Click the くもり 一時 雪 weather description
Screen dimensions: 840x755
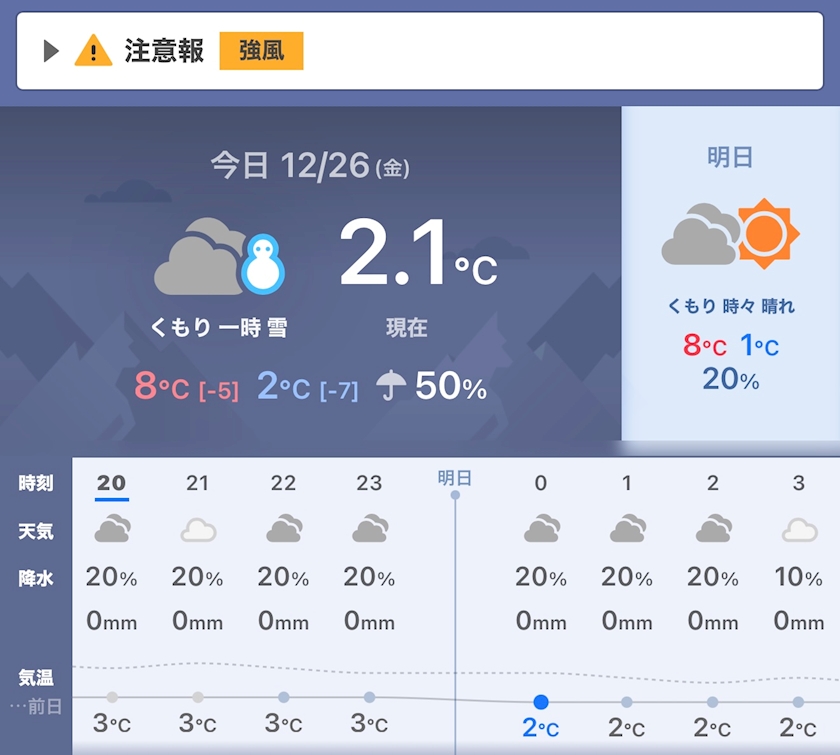(x=219, y=328)
